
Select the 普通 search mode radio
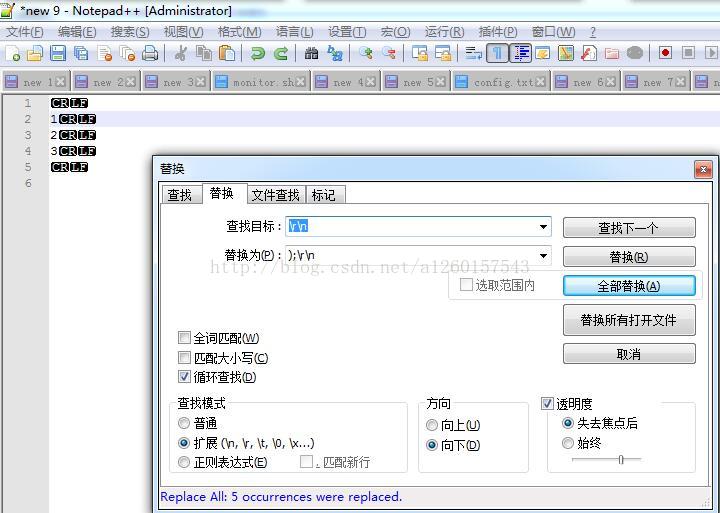tap(184, 423)
